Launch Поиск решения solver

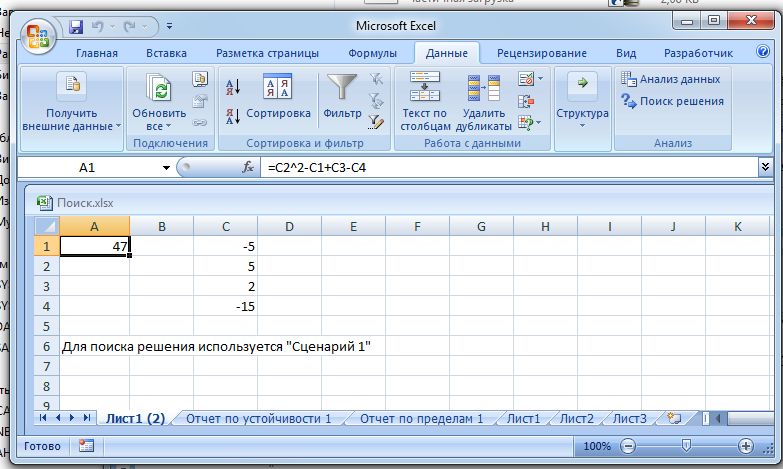pos(672,101)
